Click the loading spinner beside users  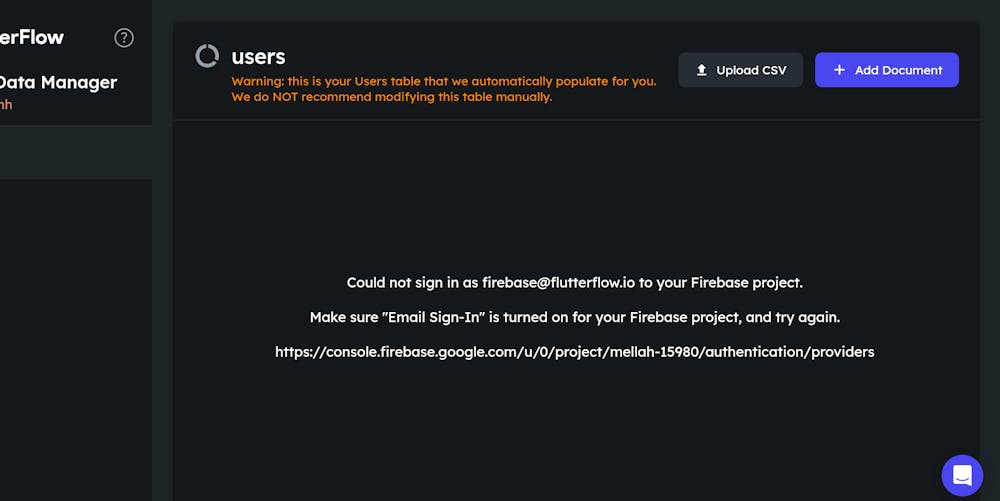(207, 57)
